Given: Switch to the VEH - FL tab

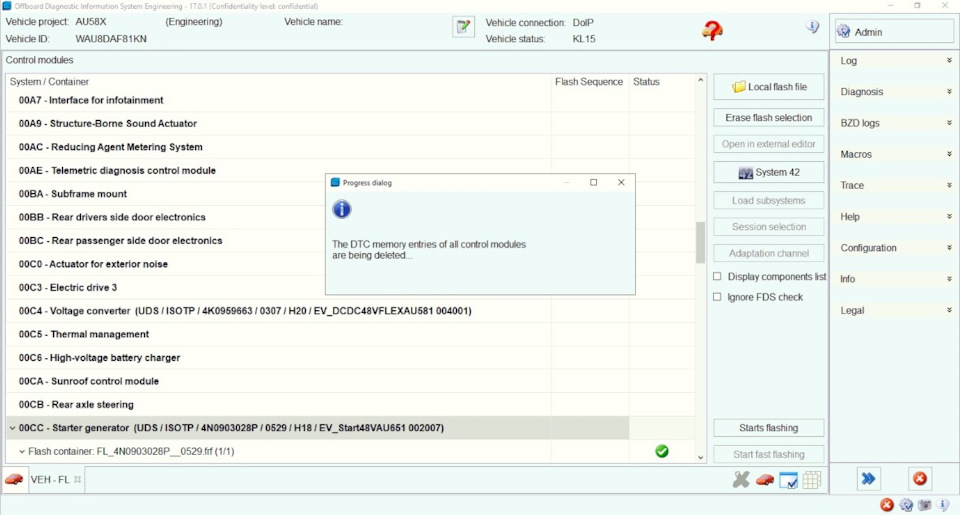Looking at the screenshot, I should [50, 479].
